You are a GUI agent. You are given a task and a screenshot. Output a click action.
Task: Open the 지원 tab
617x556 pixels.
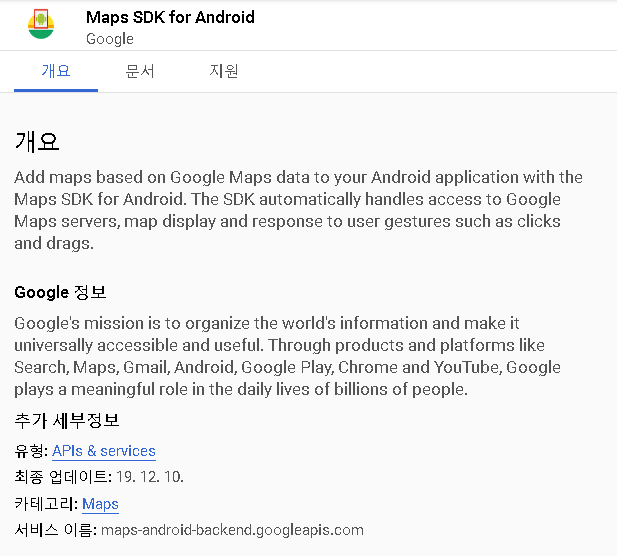tap(224, 71)
